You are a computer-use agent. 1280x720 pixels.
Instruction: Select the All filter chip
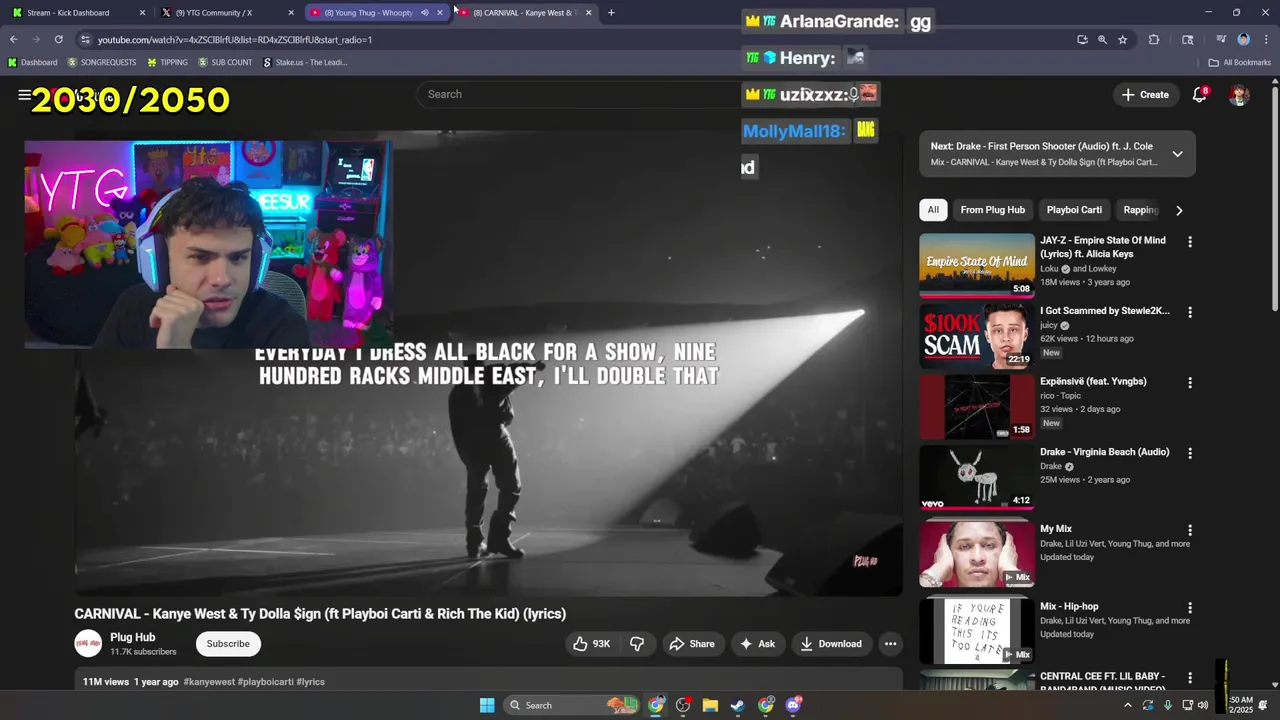point(933,210)
